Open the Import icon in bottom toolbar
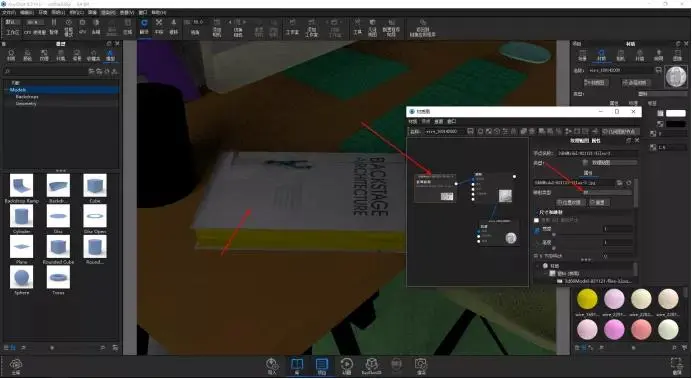Screen dimensions: 692x379 coord(272,364)
